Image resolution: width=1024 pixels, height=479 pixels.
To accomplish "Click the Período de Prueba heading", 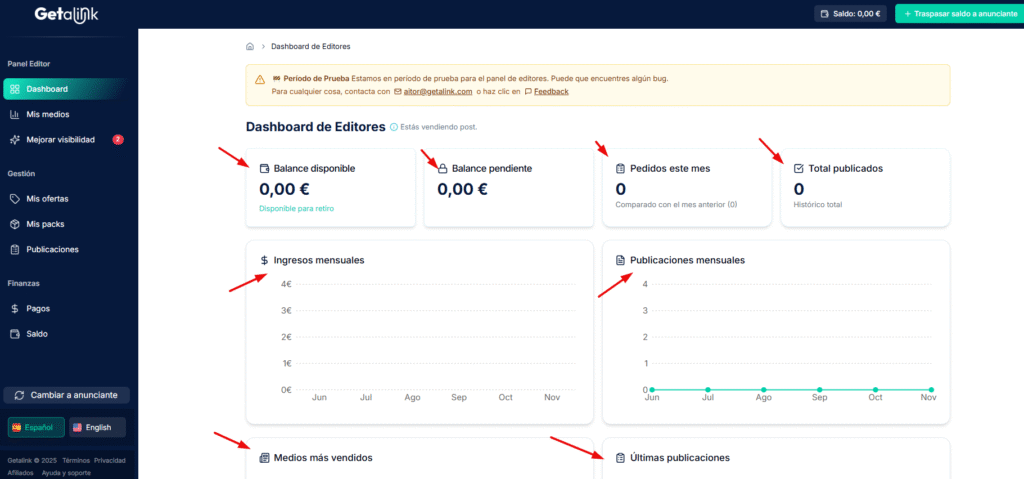I will (x=316, y=78).
